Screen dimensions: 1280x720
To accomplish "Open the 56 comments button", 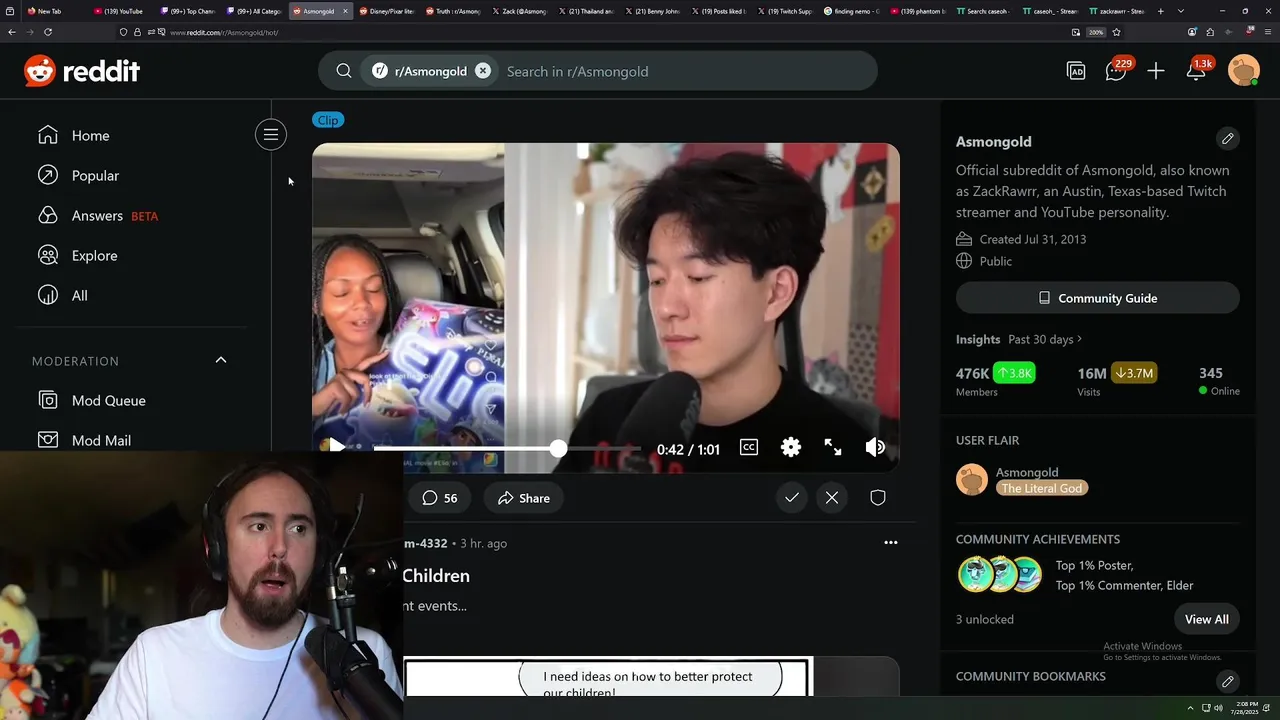I will pyautogui.click(x=440, y=498).
